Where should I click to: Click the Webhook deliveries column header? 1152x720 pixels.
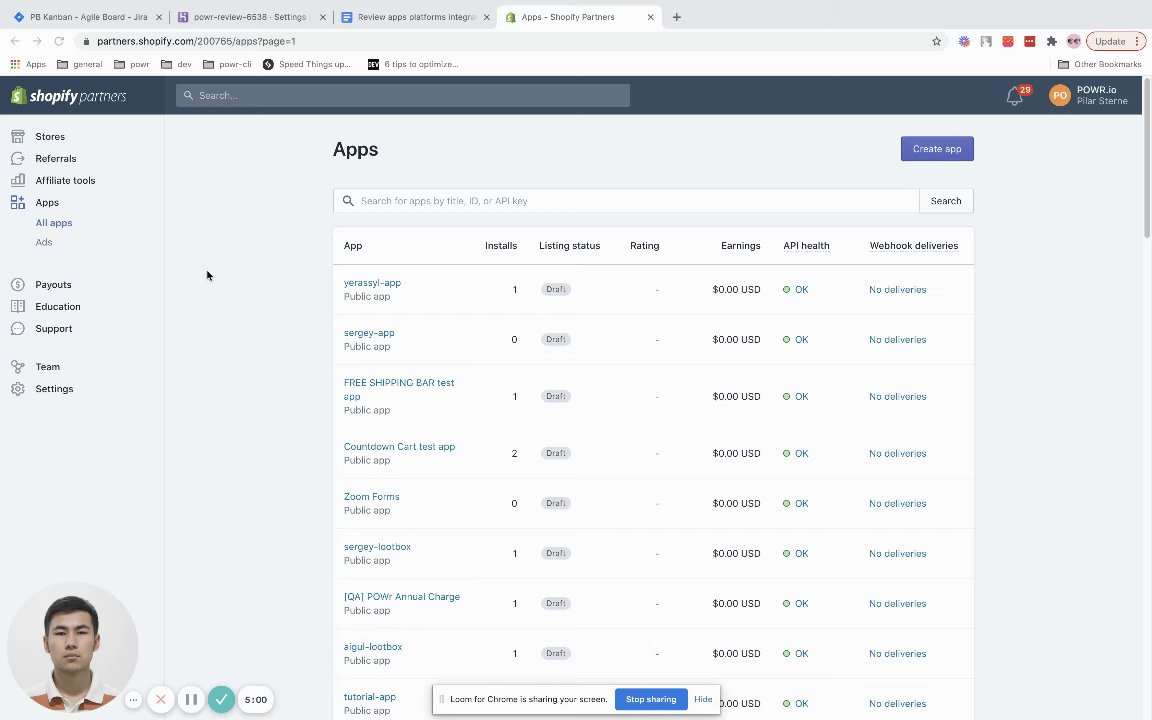[914, 246]
